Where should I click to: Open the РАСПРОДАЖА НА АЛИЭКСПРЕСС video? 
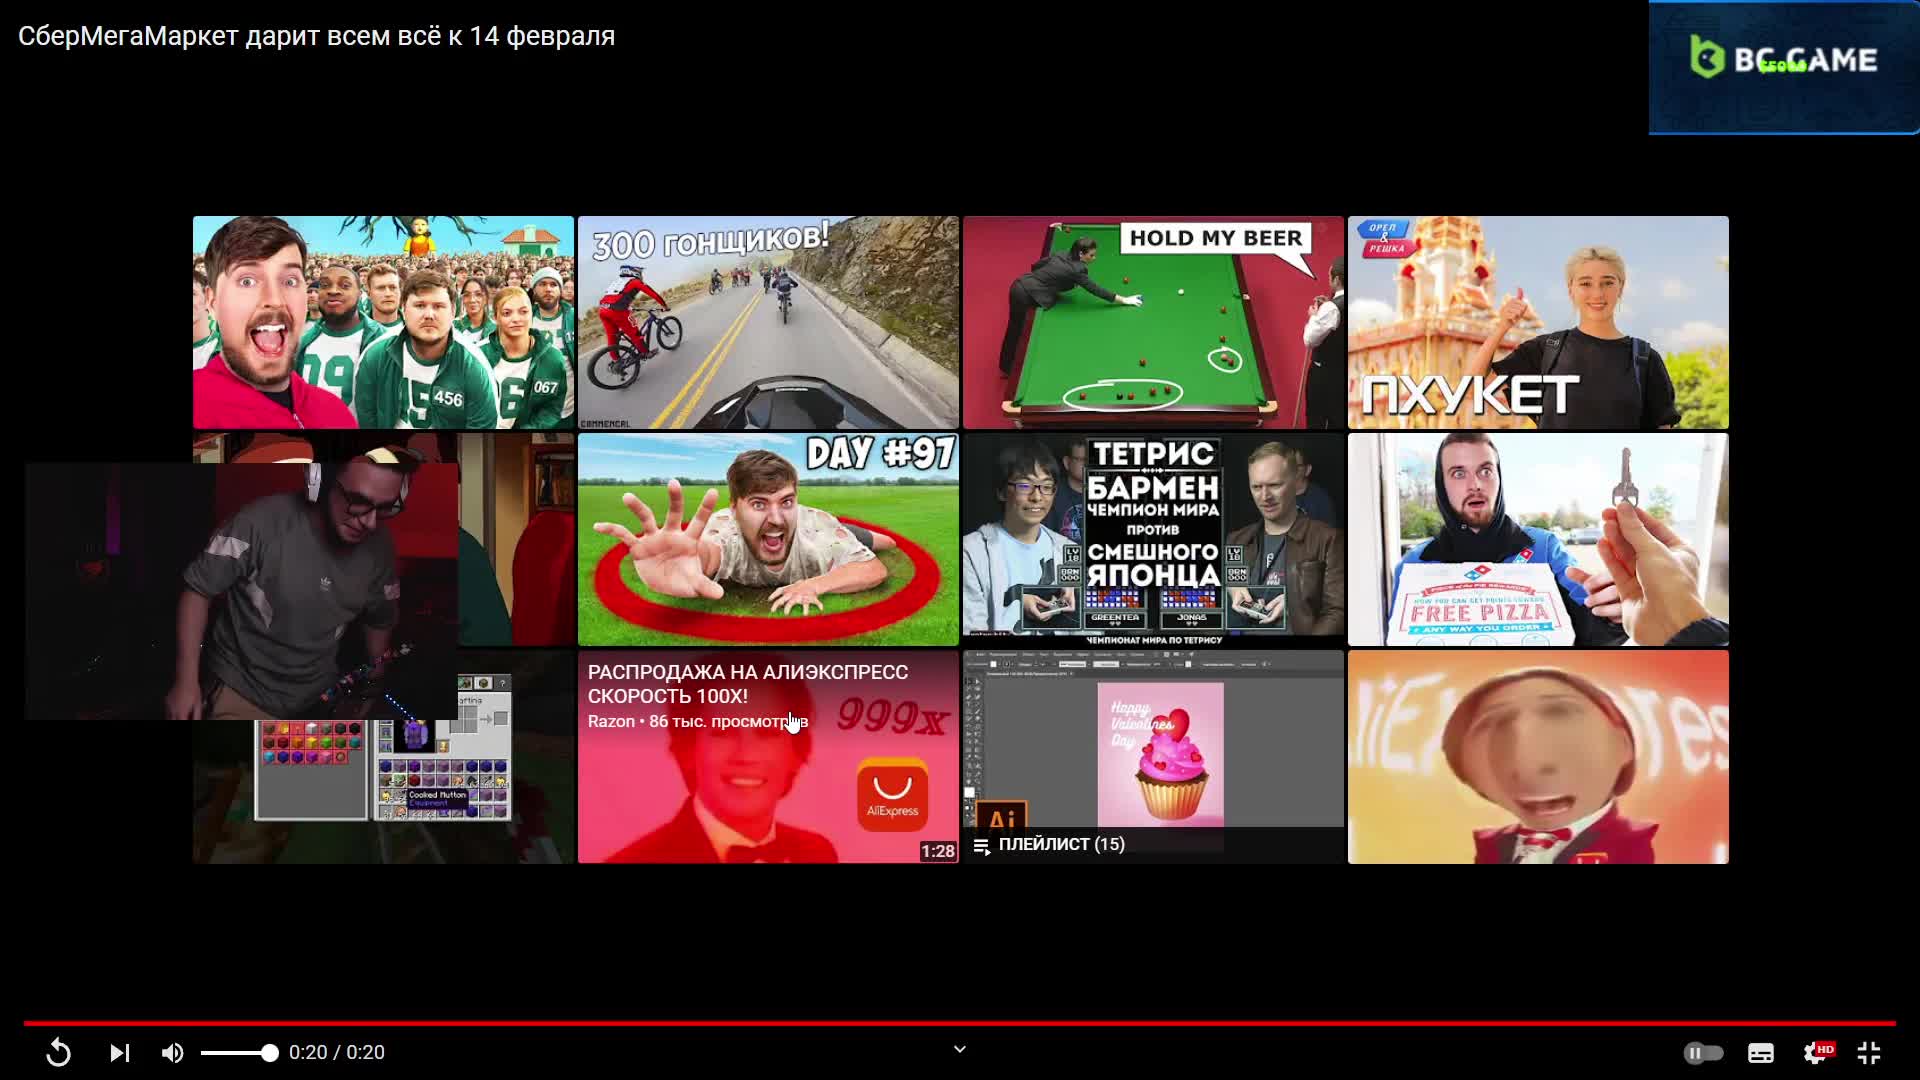[x=768, y=757]
